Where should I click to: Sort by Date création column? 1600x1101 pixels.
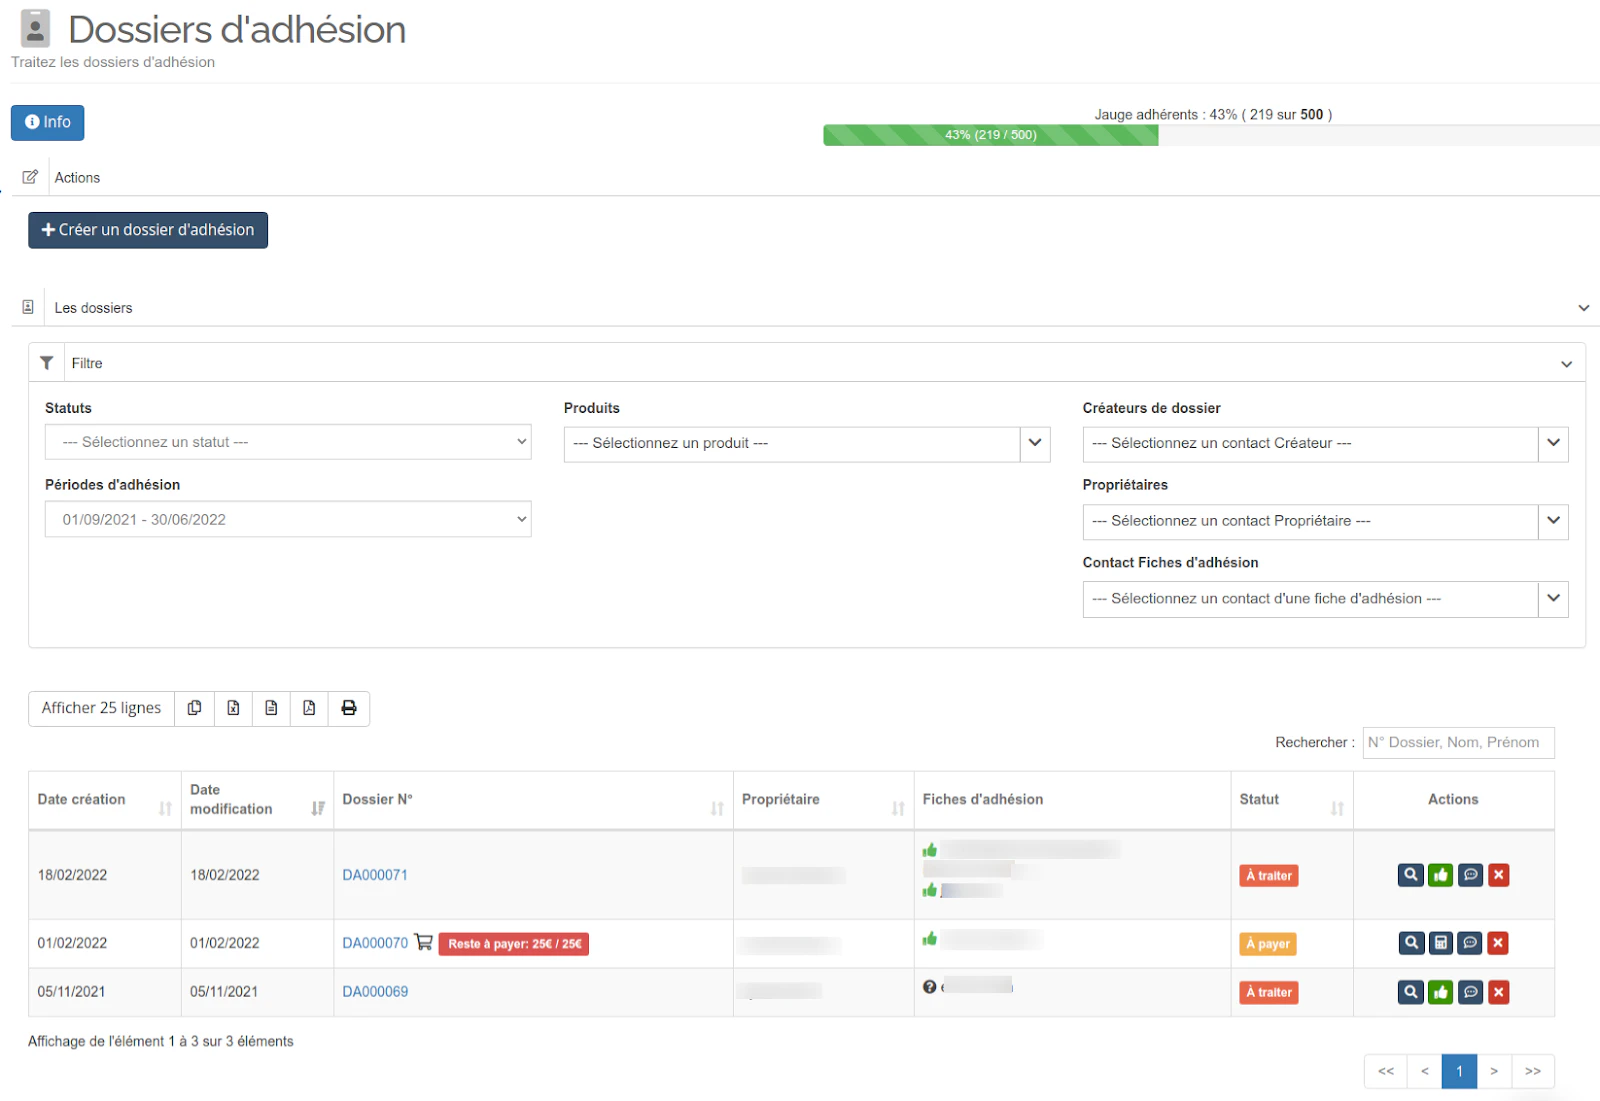point(104,800)
